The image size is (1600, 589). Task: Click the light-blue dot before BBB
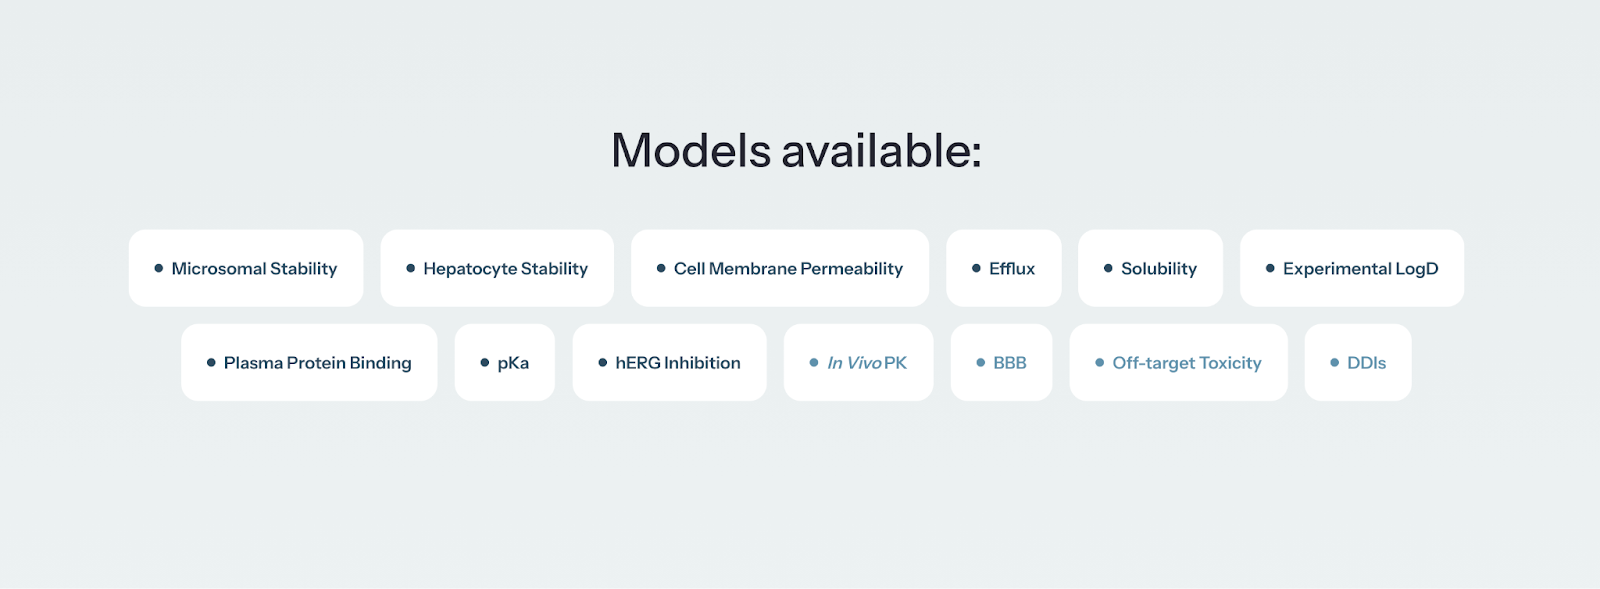(x=981, y=362)
